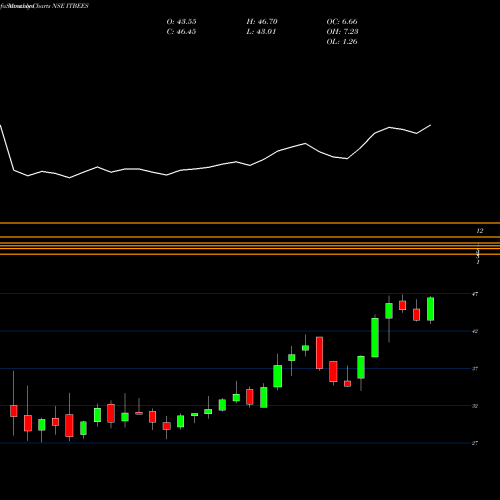Click the NSE ITBEES chart title

[70, 6]
